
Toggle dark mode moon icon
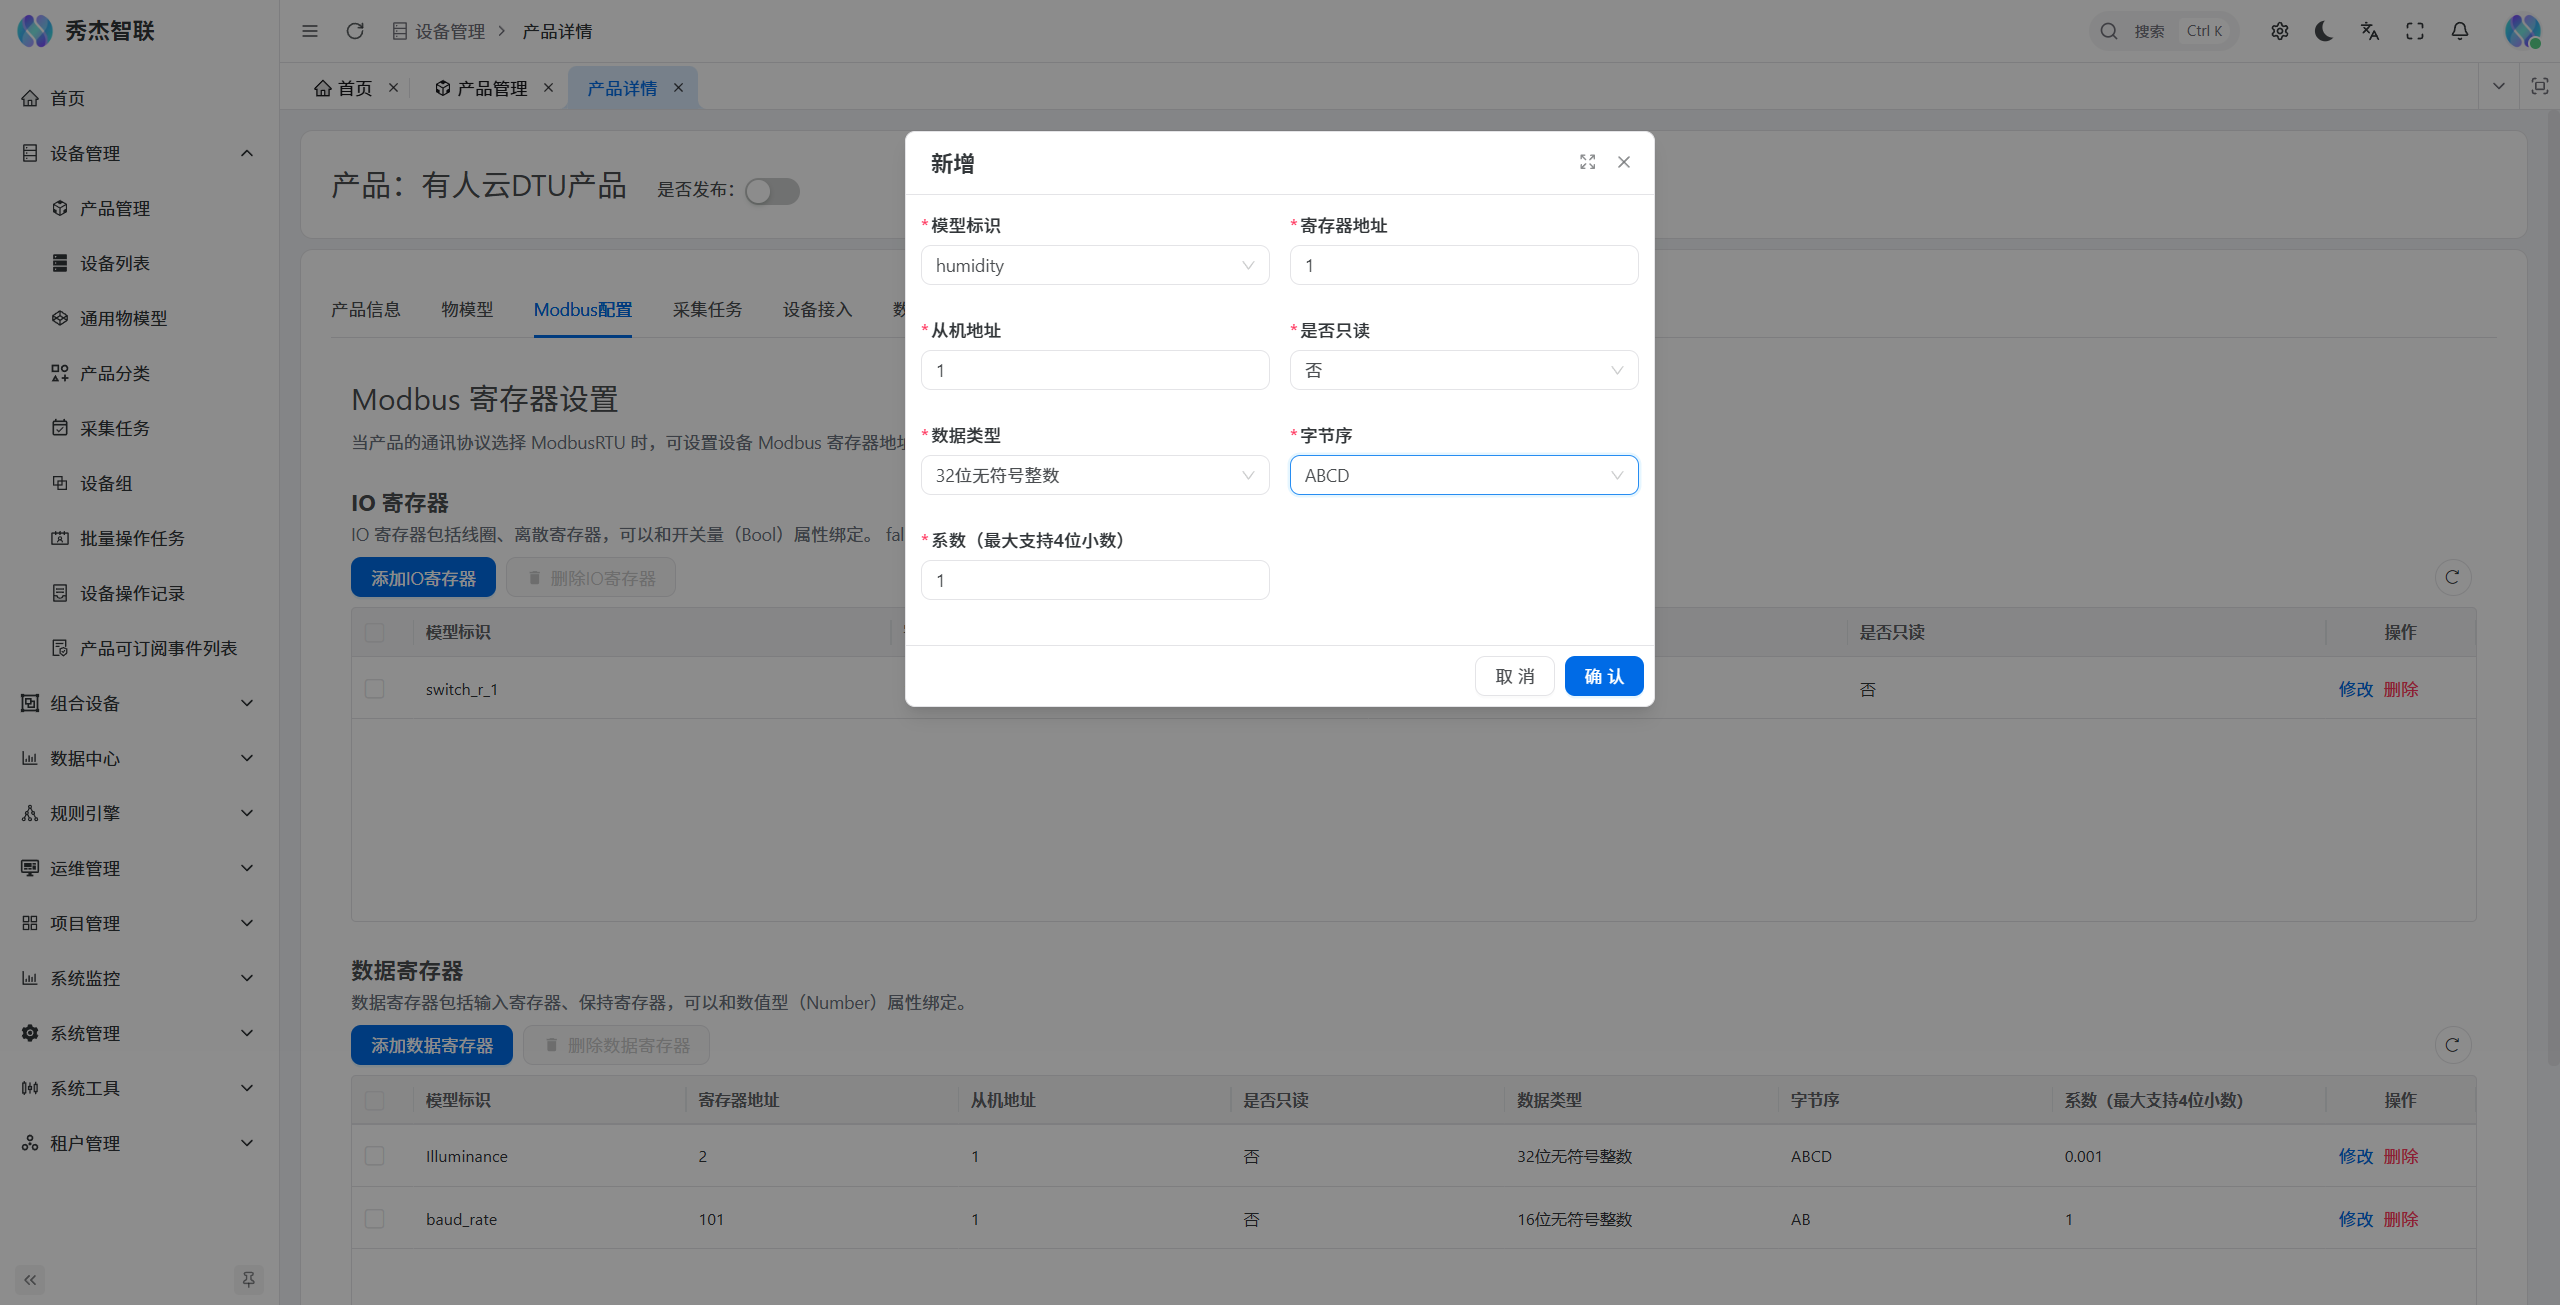[2324, 31]
